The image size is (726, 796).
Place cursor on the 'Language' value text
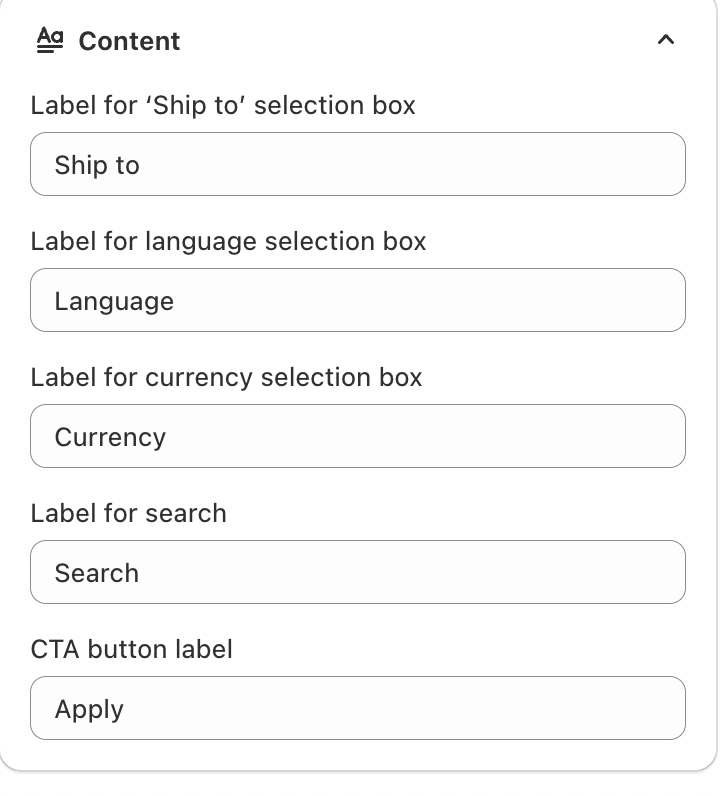(114, 301)
